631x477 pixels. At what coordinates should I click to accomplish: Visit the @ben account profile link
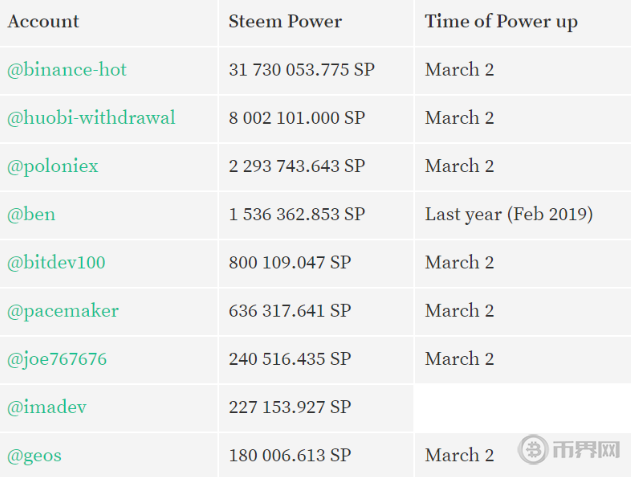32,214
